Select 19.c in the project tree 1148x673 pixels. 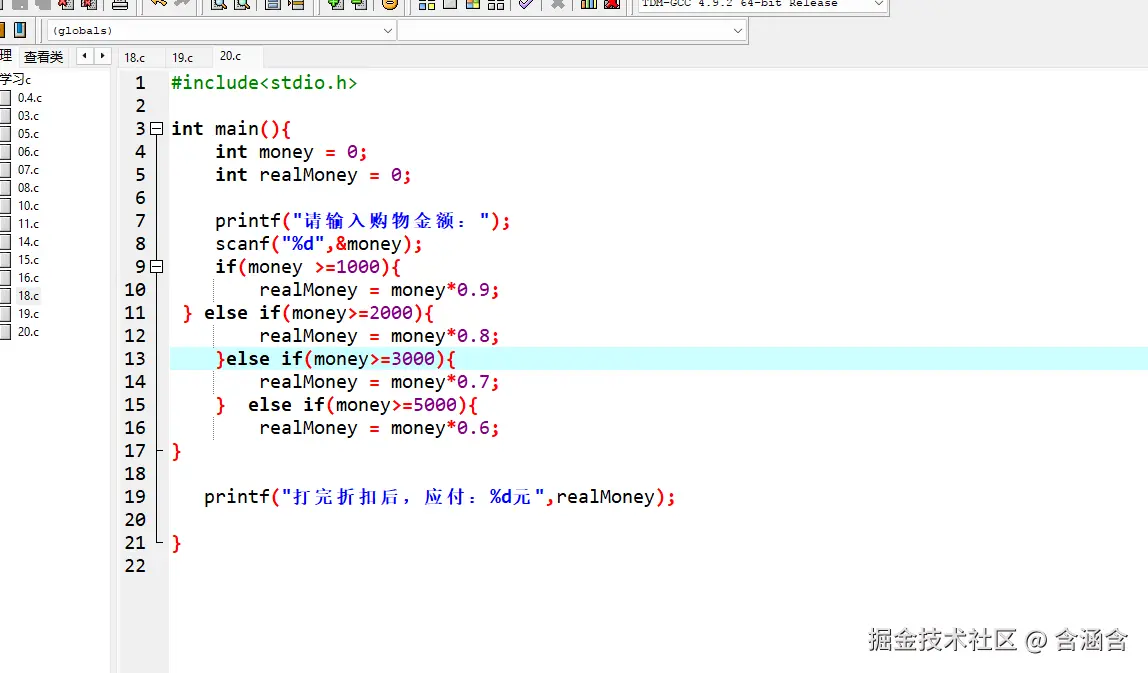click(29, 313)
